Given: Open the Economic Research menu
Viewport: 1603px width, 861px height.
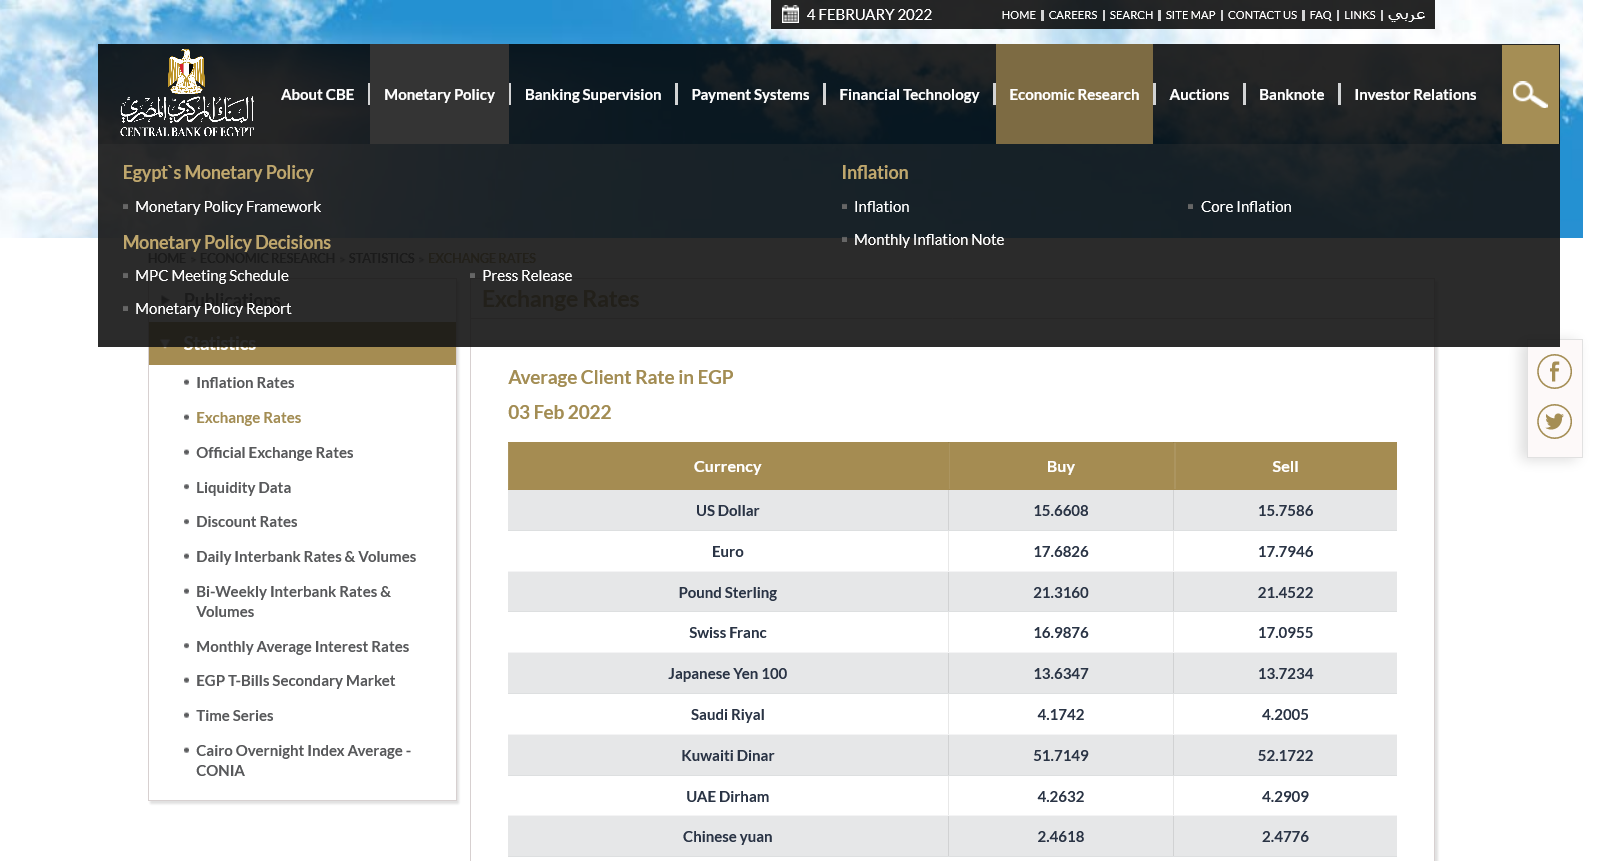Looking at the screenshot, I should [1073, 95].
